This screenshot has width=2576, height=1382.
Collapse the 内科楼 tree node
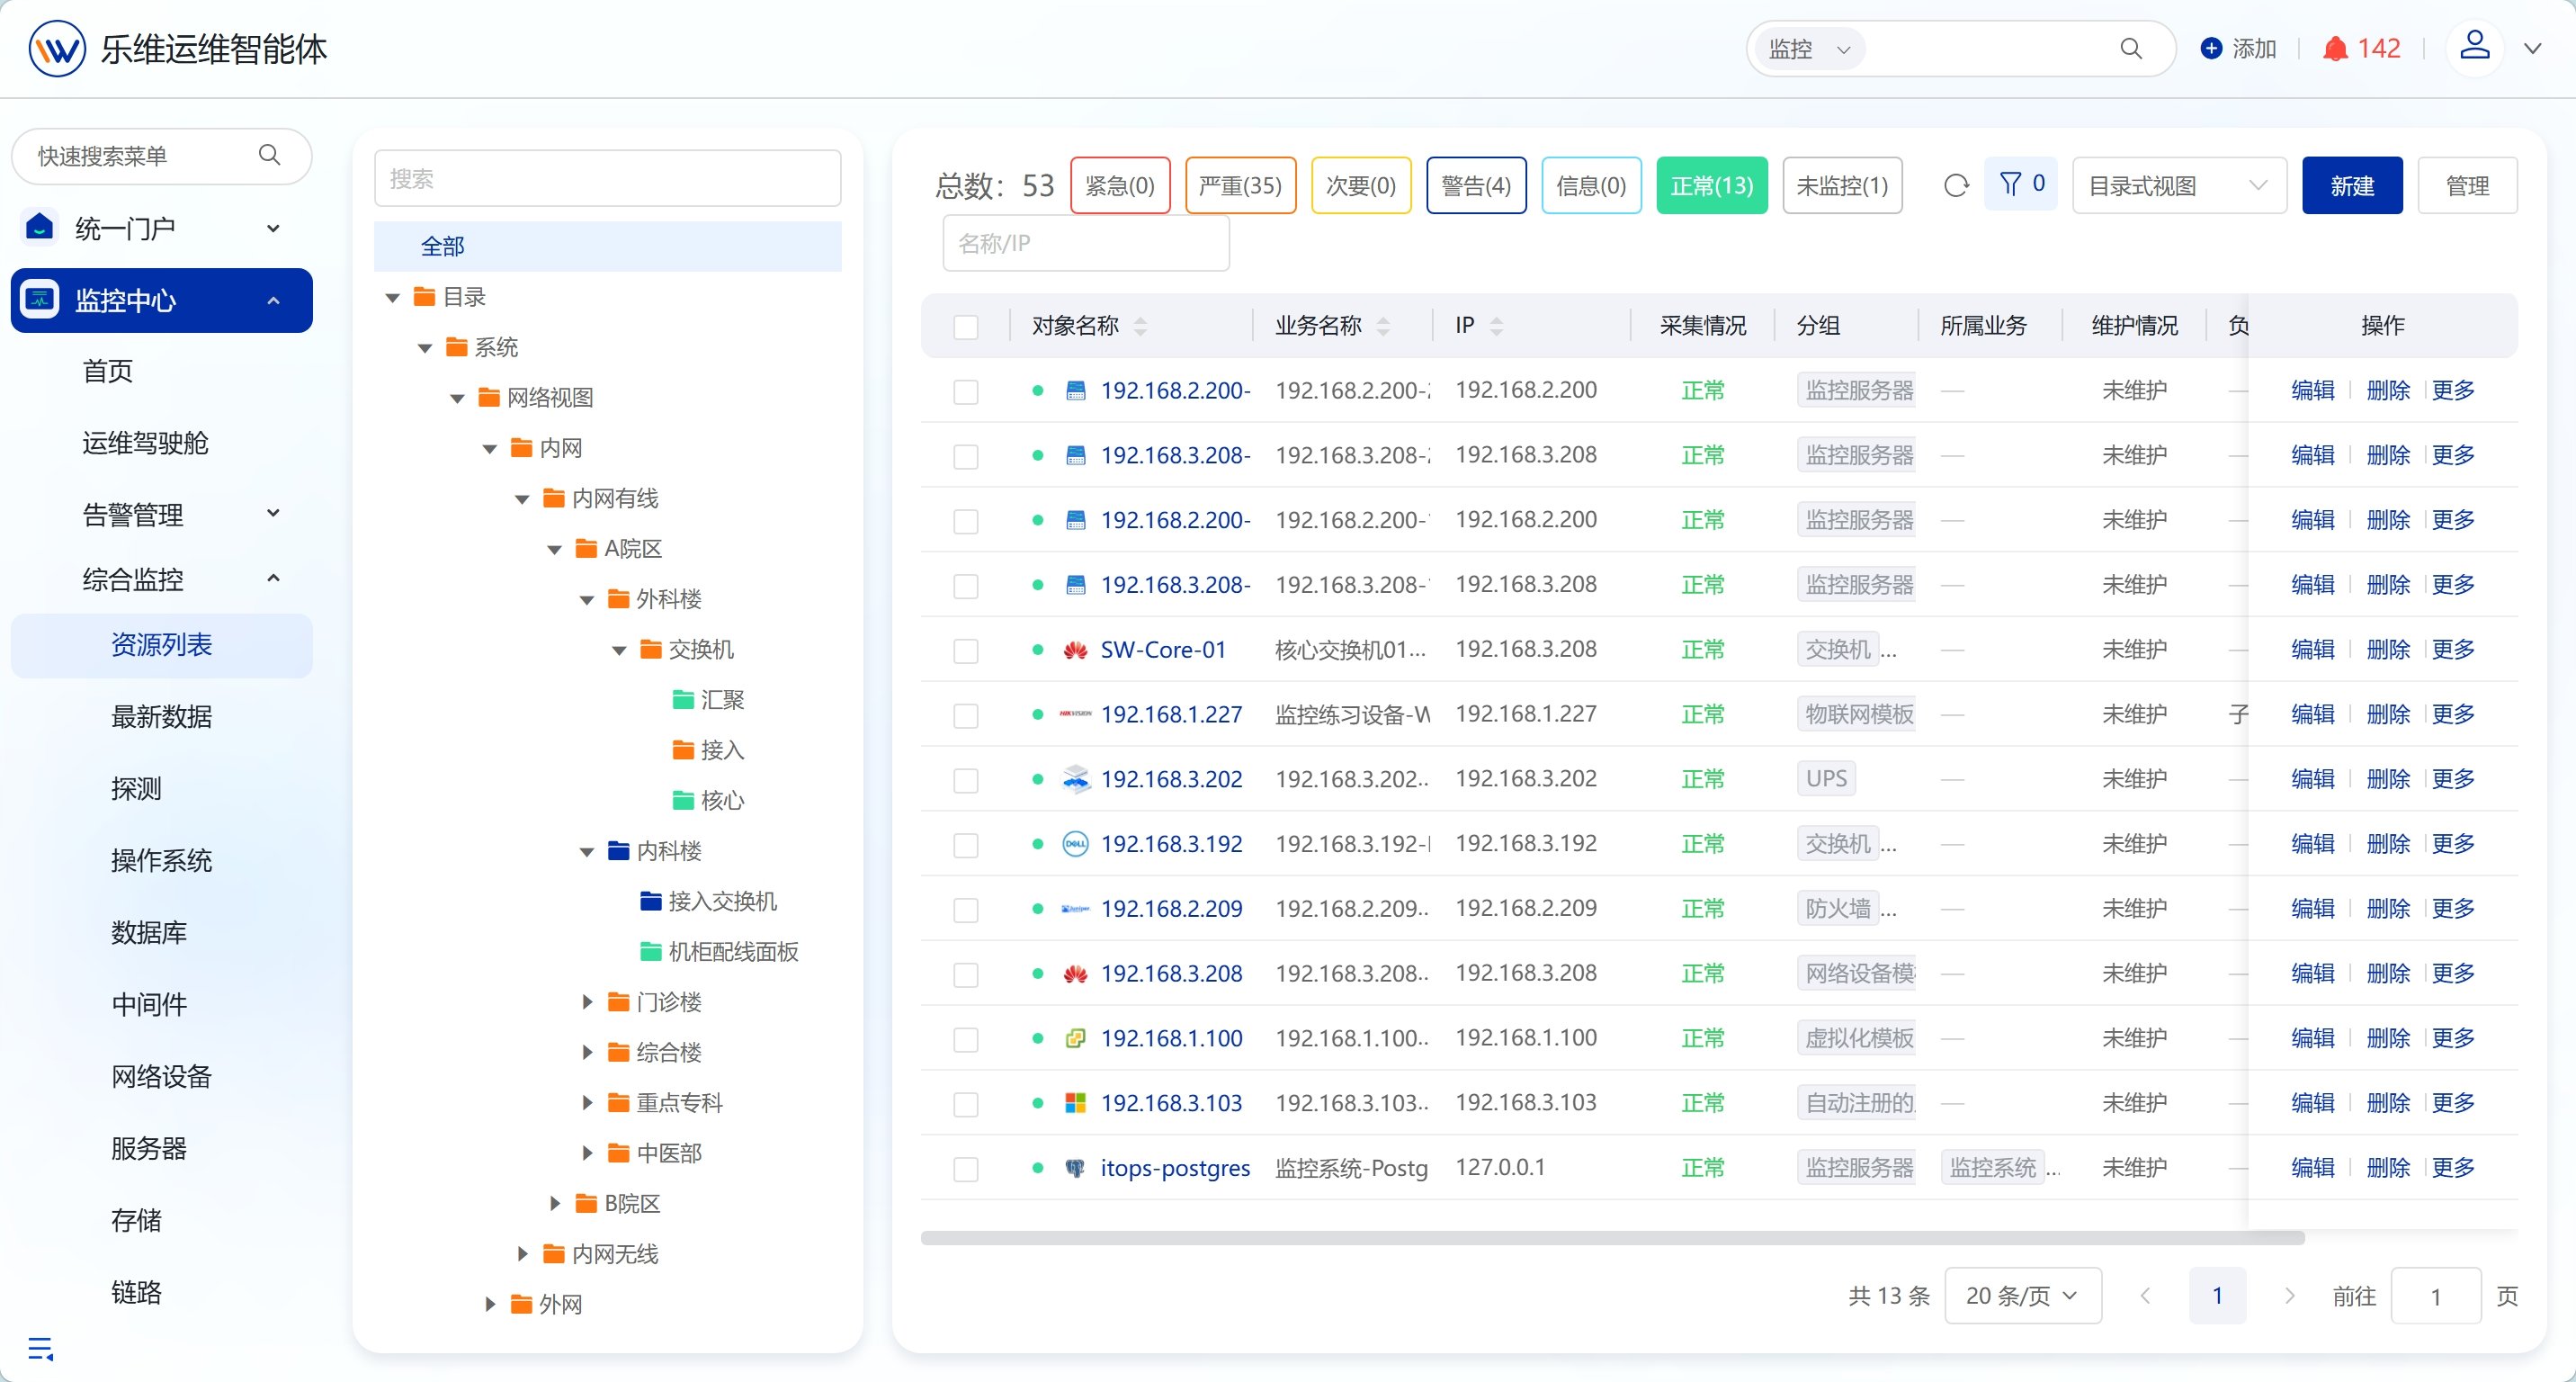pyautogui.click(x=587, y=852)
